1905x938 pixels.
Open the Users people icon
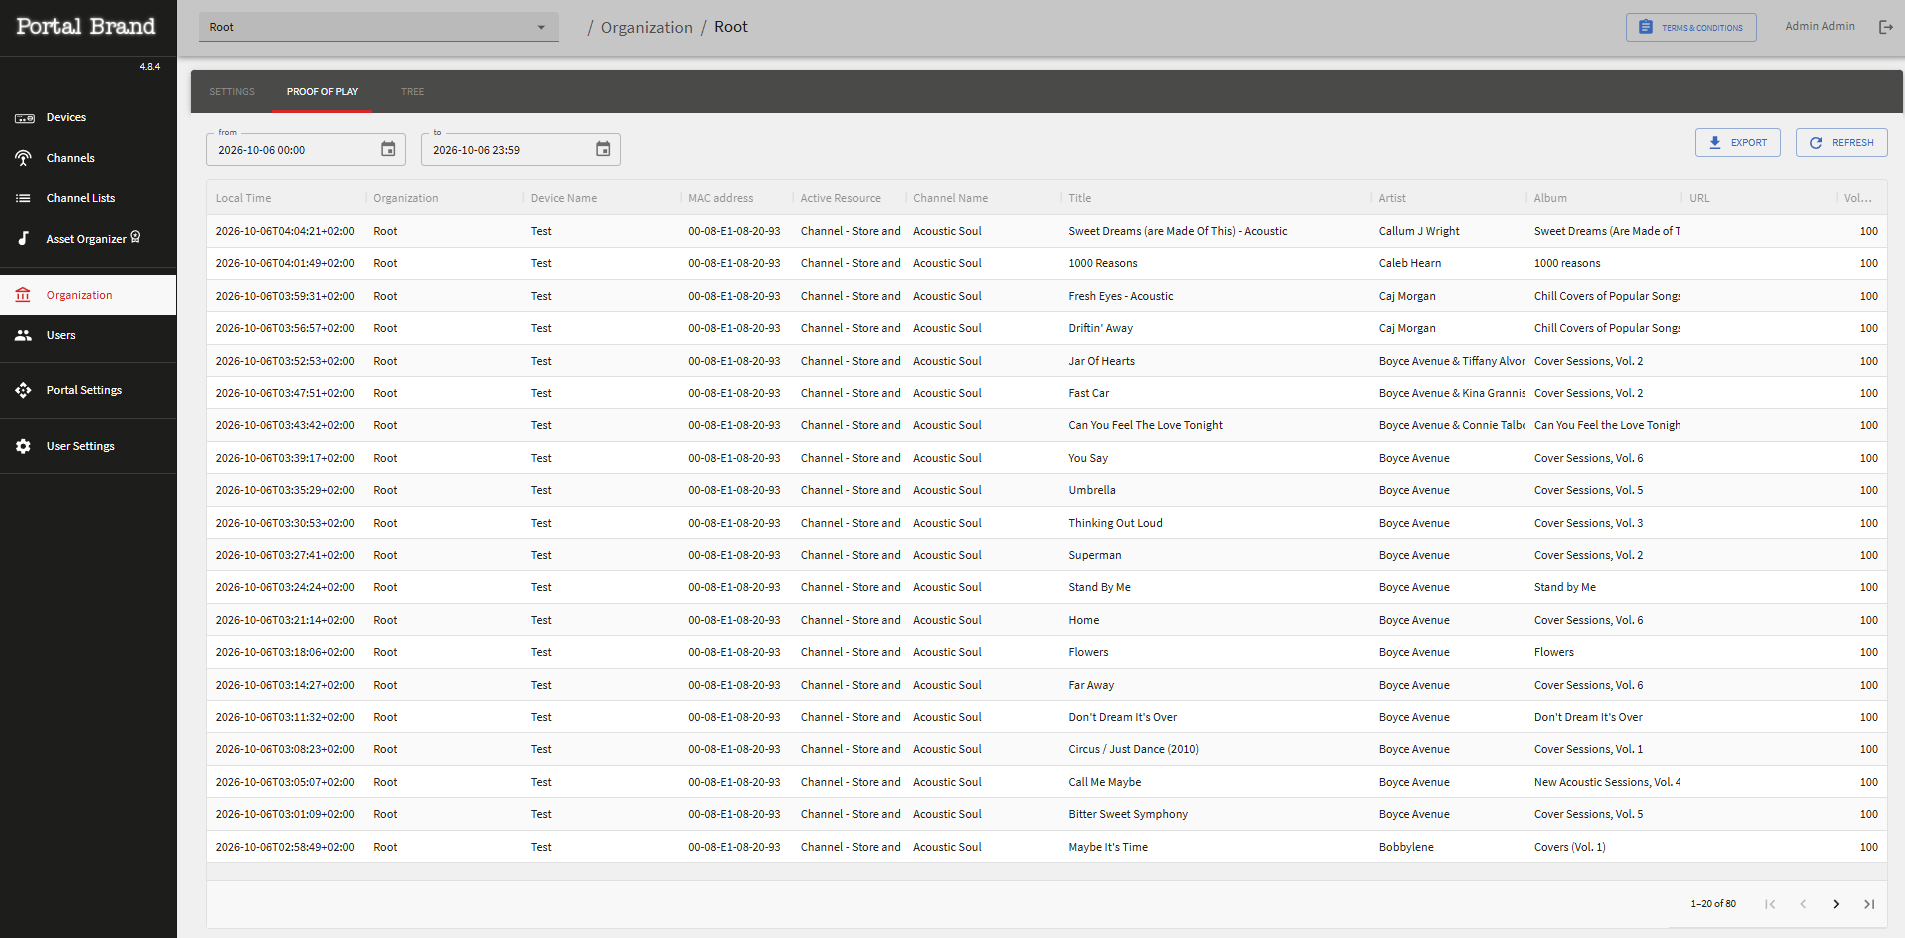coord(23,335)
